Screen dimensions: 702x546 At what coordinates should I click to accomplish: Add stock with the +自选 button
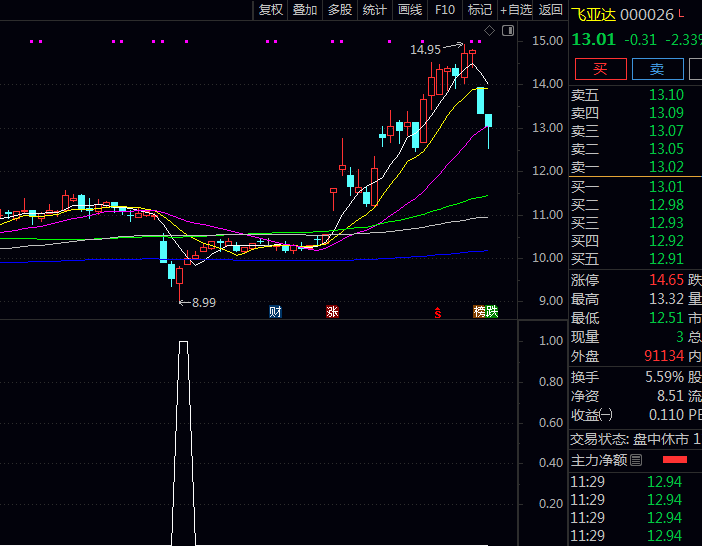coord(516,10)
